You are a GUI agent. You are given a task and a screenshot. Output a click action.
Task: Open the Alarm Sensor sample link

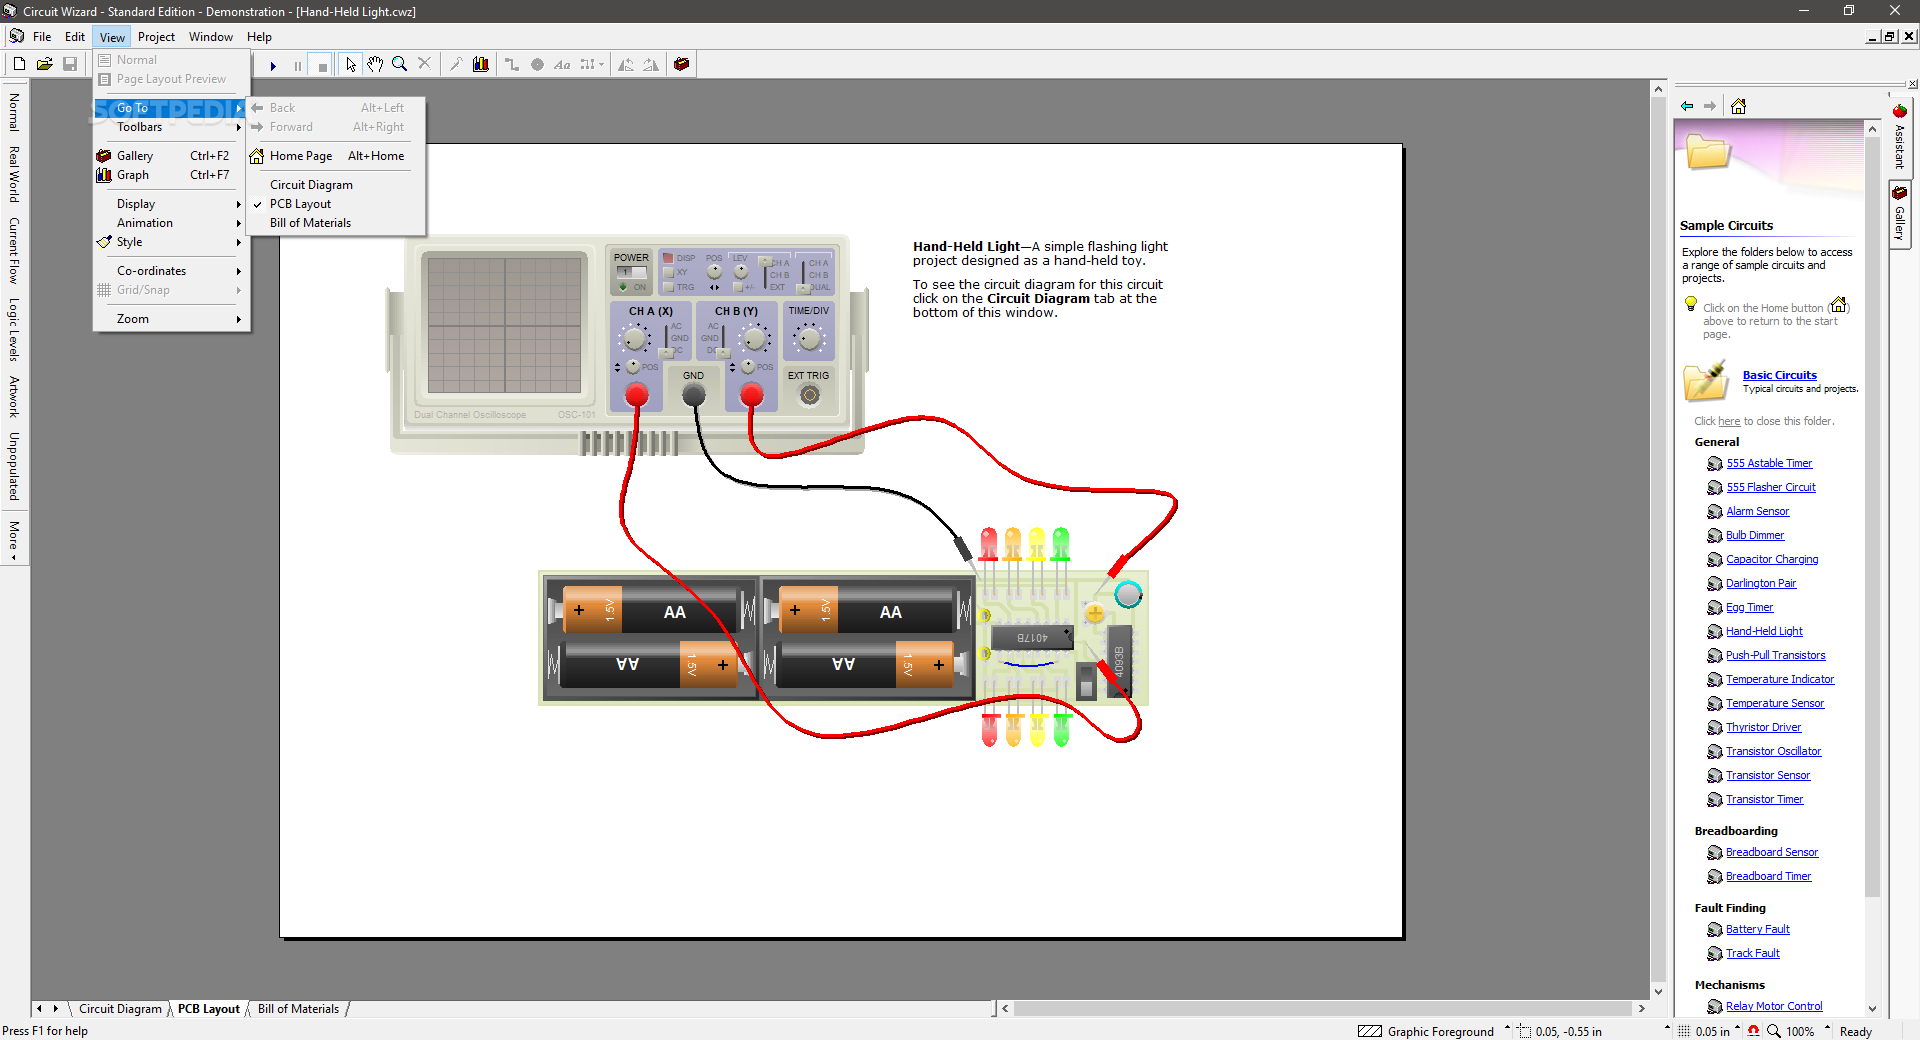point(1757,512)
